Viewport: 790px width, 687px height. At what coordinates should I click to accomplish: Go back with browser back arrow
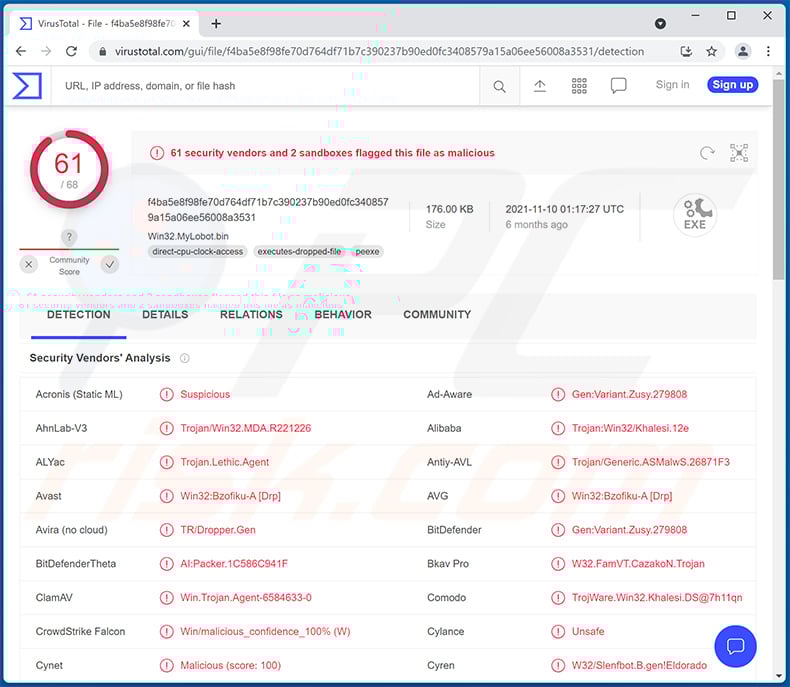point(21,51)
